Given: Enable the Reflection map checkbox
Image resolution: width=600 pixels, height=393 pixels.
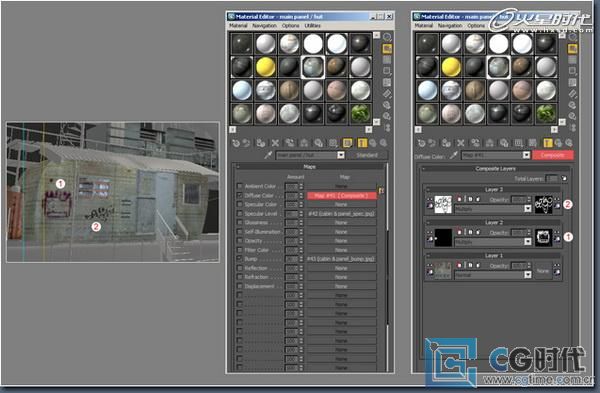Looking at the screenshot, I should point(240,268).
